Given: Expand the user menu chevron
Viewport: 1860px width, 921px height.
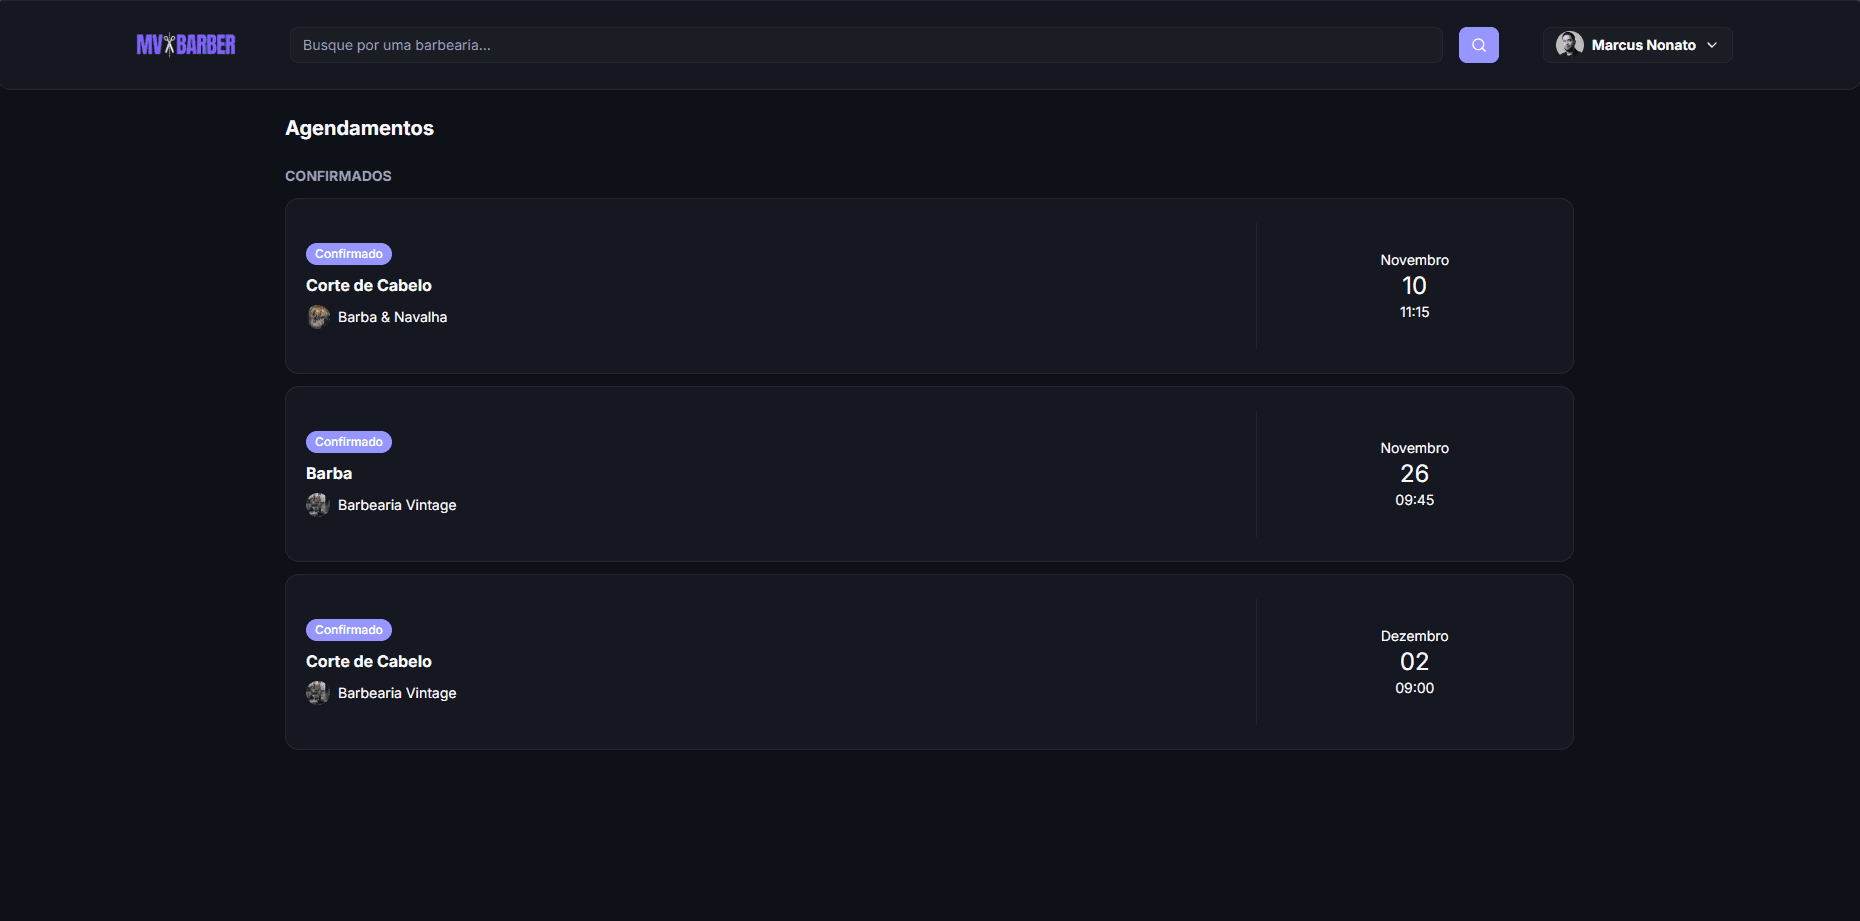Looking at the screenshot, I should (1712, 45).
